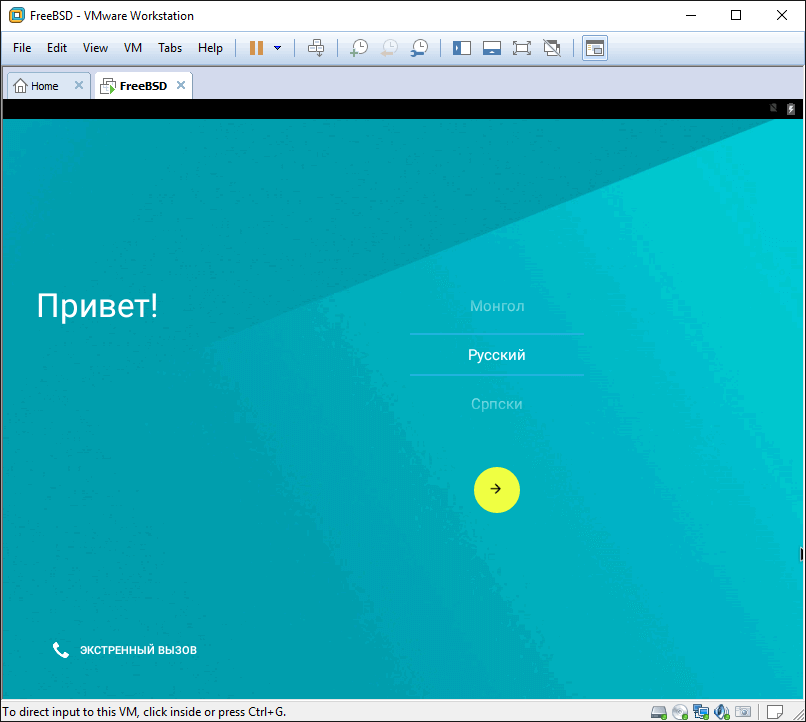Select Монгол language in the list
This screenshot has height=722, width=806.
pos(497,306)
